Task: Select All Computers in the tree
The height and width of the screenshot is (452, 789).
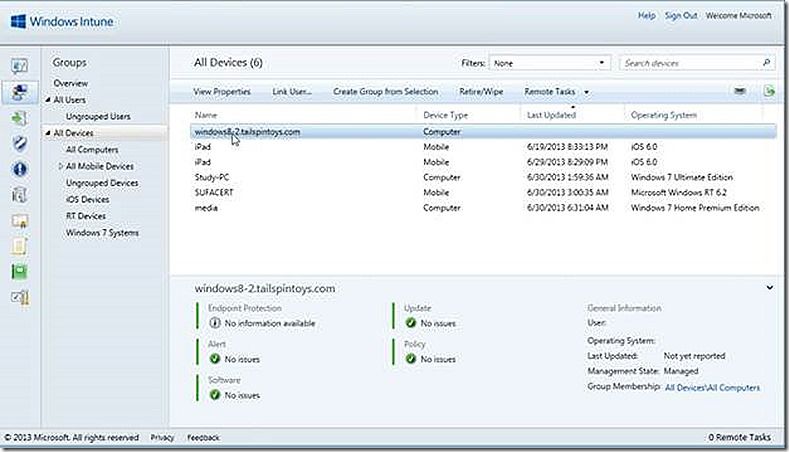Action: coord(92,149)
